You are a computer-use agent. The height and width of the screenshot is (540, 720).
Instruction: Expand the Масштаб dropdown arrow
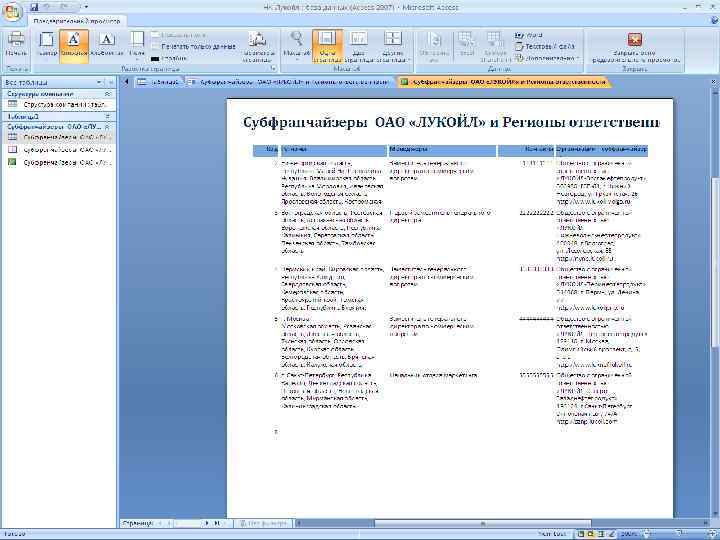(297, 59)
